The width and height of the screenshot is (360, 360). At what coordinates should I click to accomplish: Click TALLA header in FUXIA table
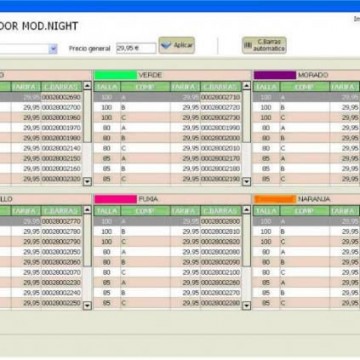pyautogui.click(x=107, y=211)
